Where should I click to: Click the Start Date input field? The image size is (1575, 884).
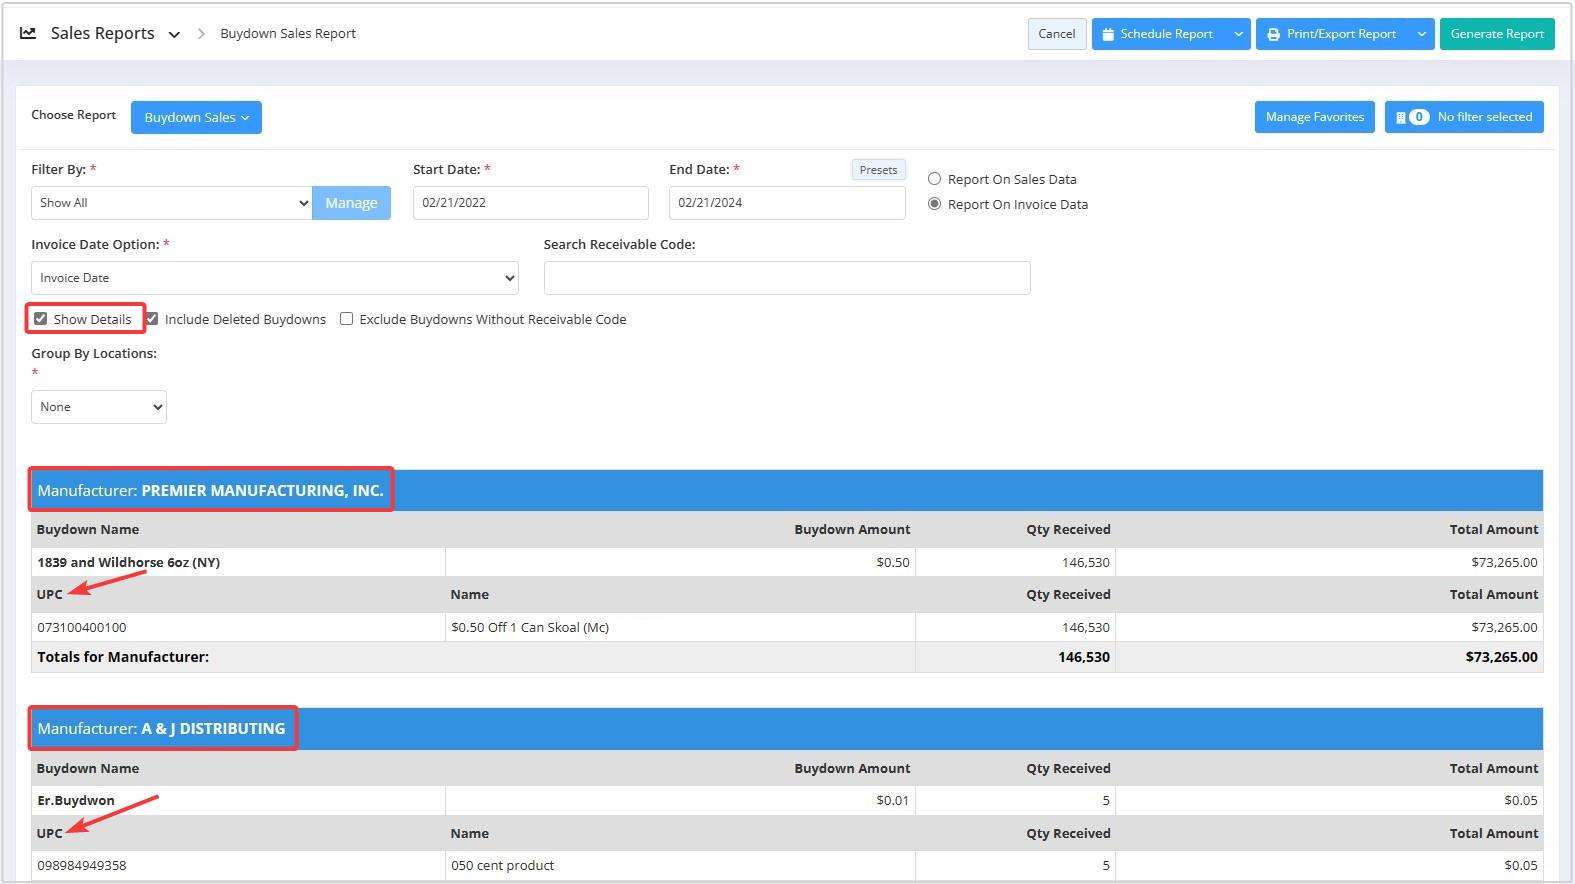[530, 203]
